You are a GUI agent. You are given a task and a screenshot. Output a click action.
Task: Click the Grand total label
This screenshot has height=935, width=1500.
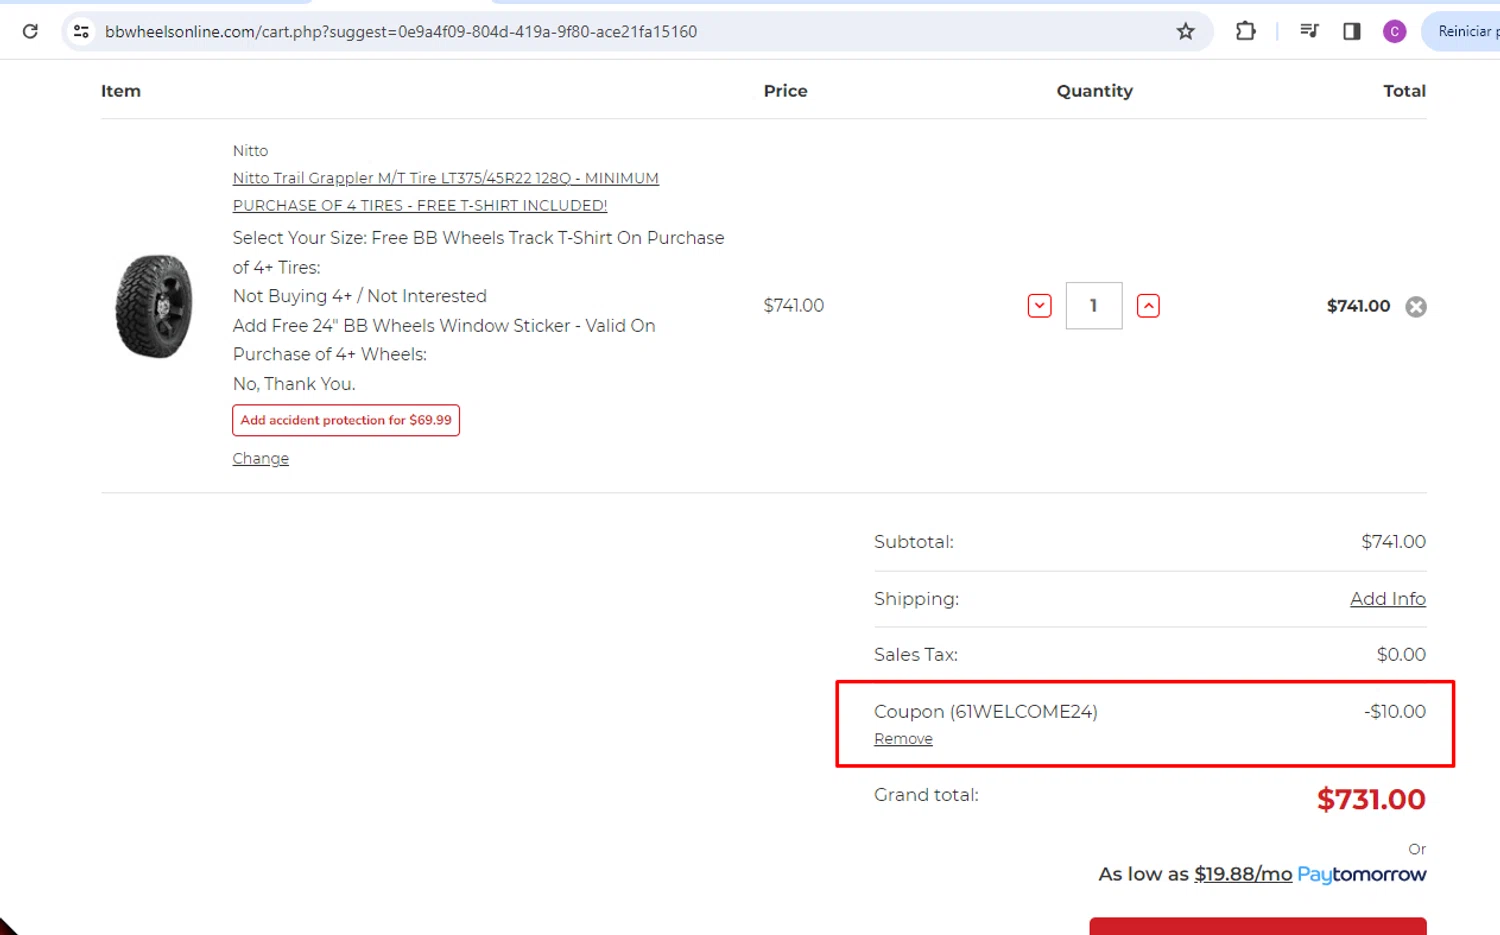[926, 795]
